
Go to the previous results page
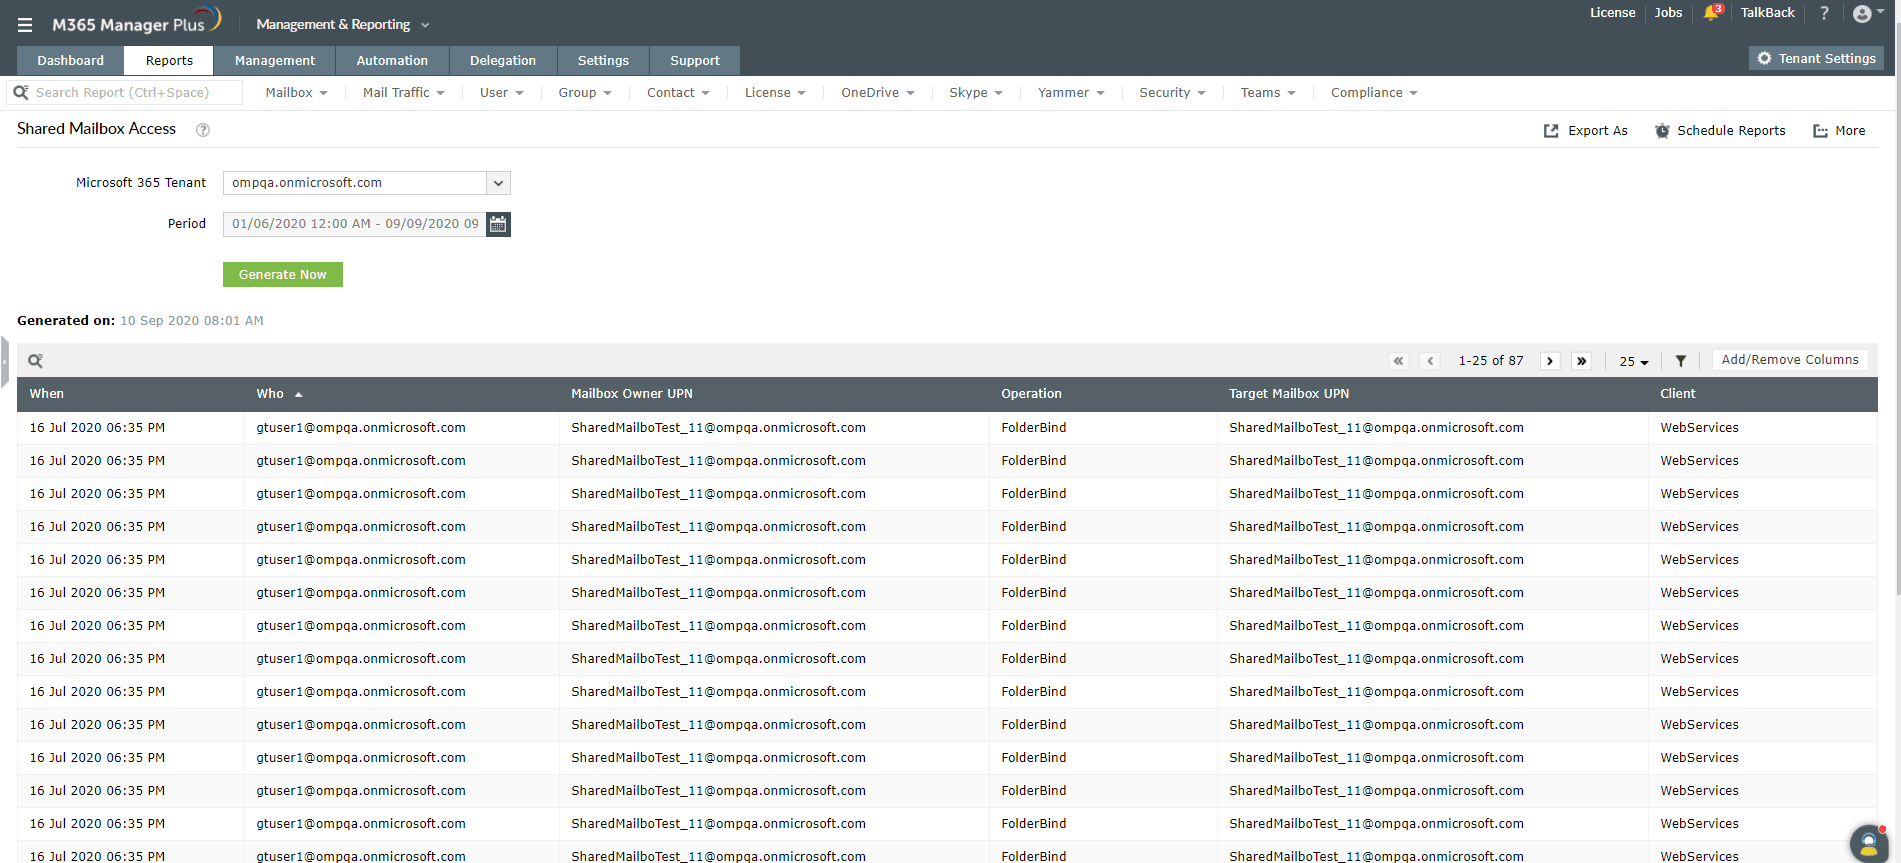pos(1431,361)
